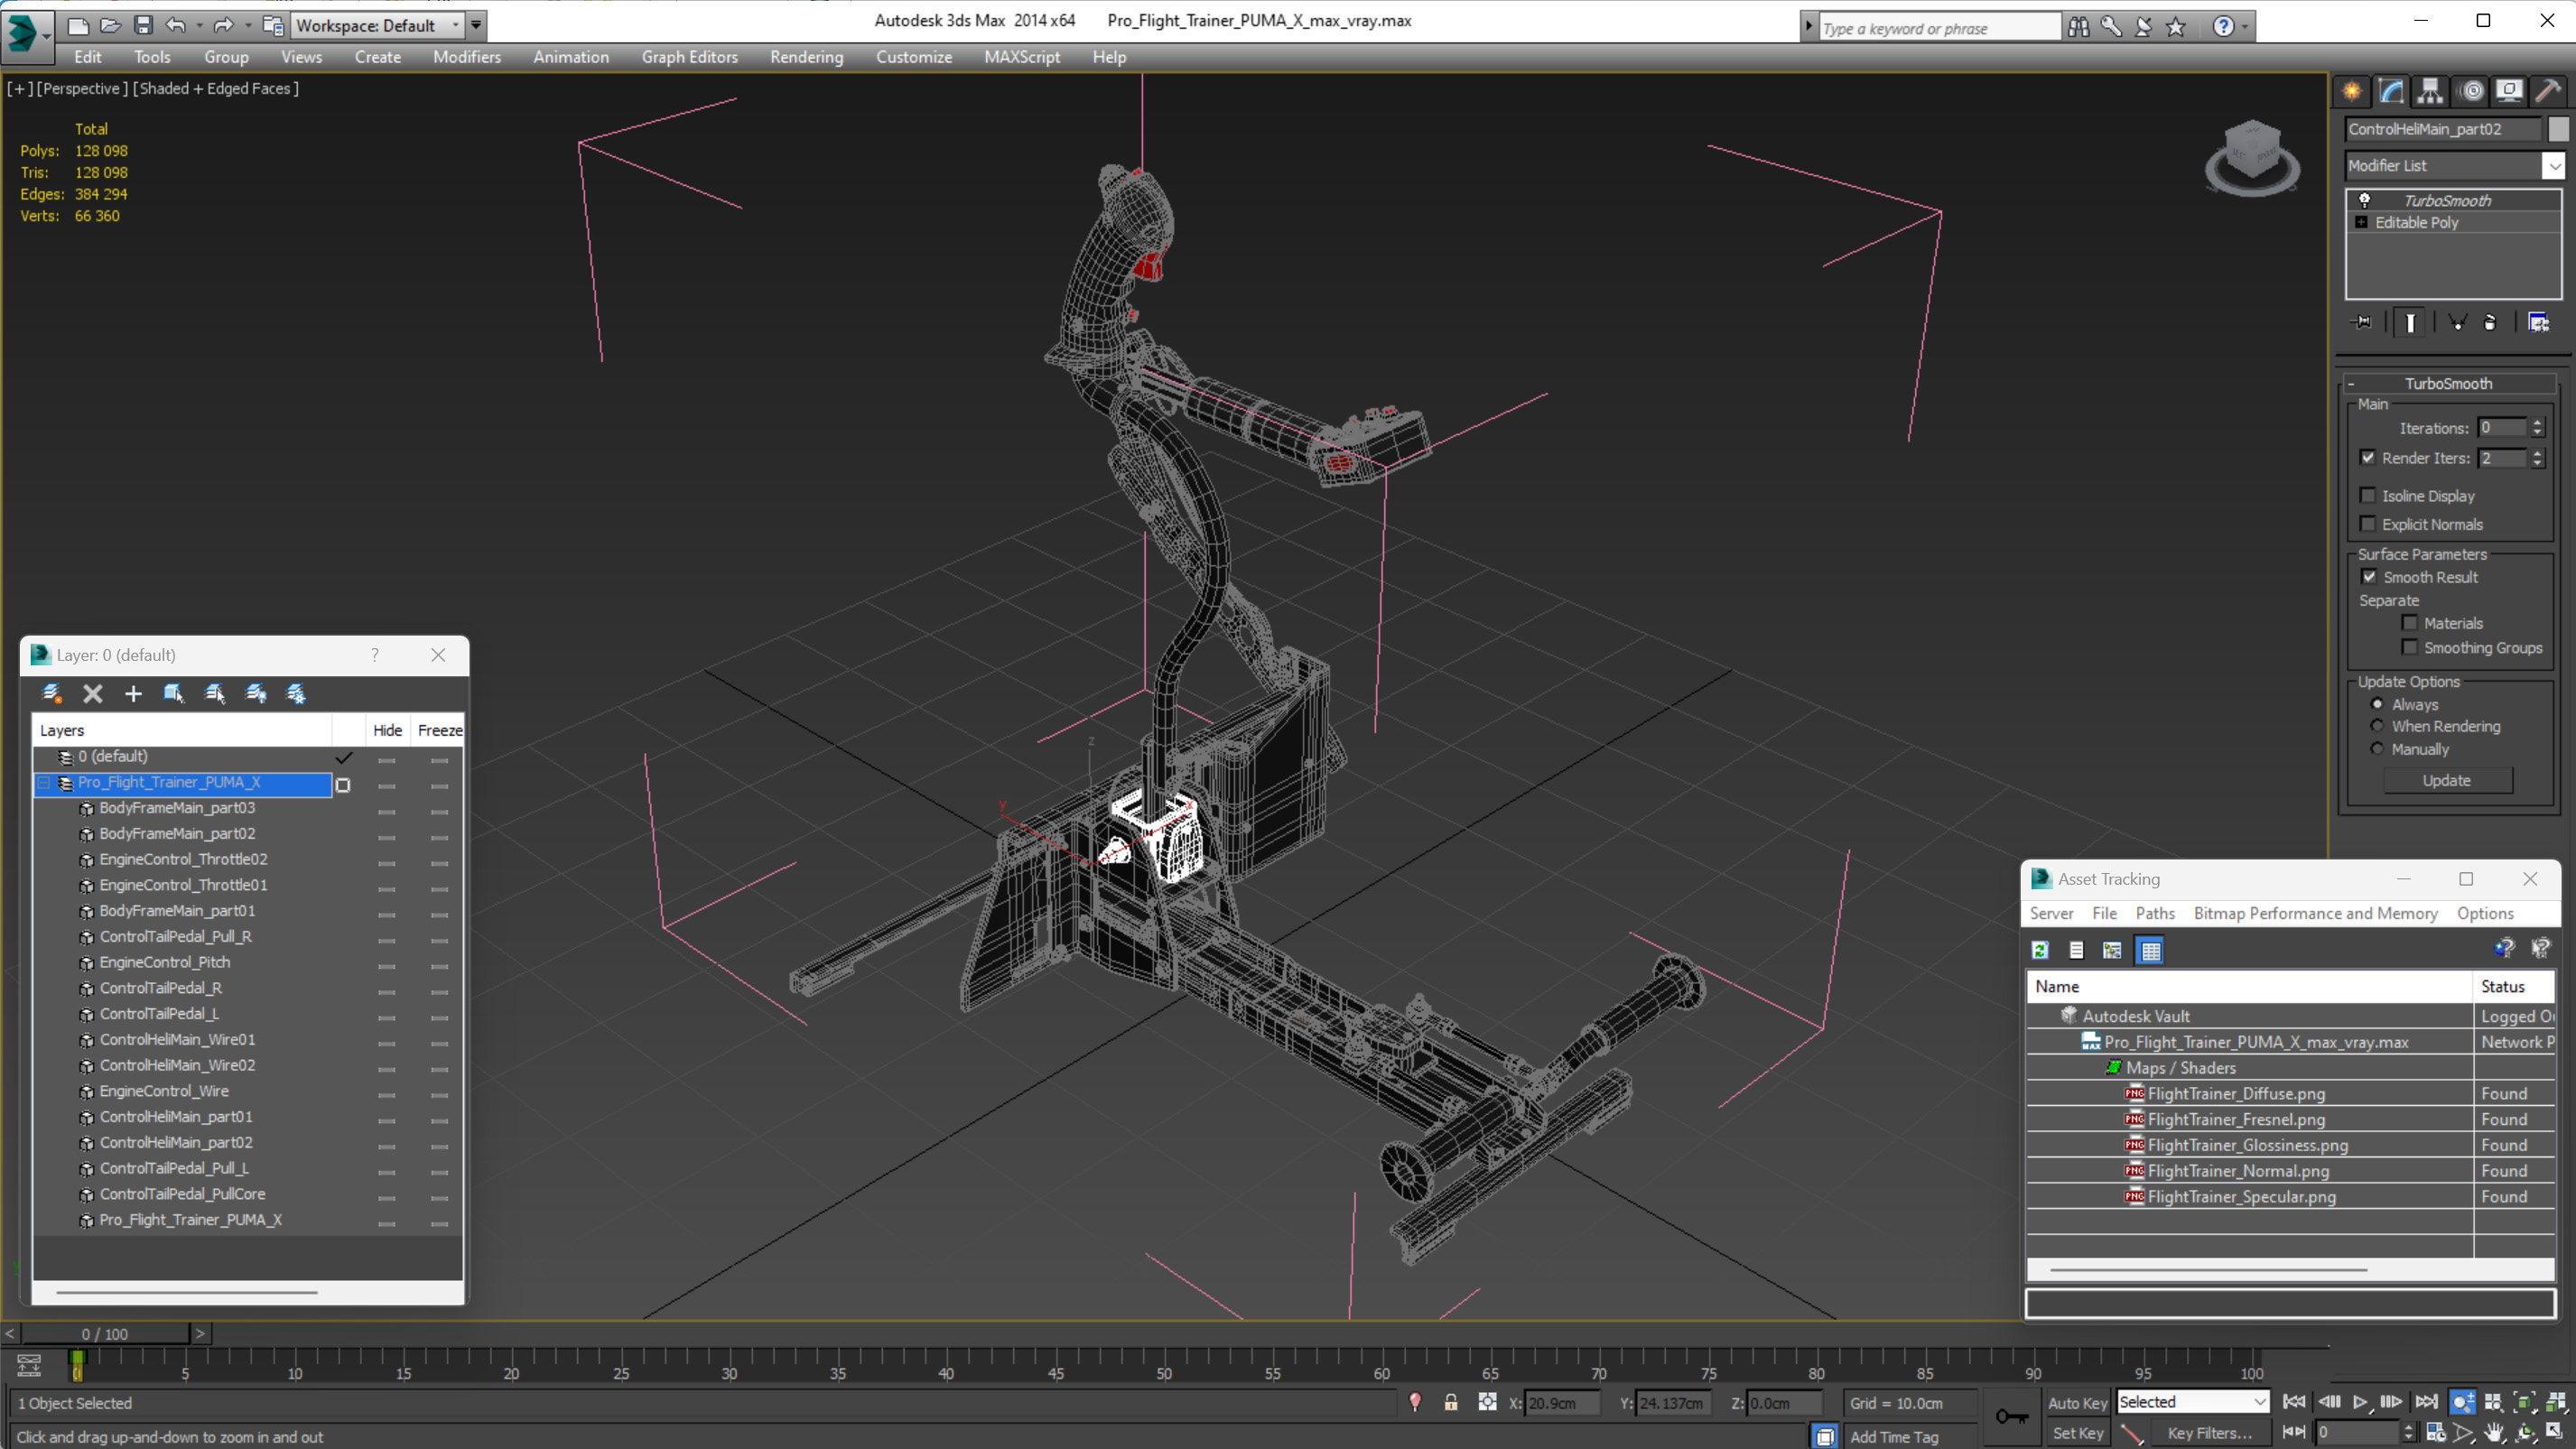Open the Bitmap Performance and Memory menu
The width and height of the screenshot is (2576, 1449).
[x=2315, y=913]
